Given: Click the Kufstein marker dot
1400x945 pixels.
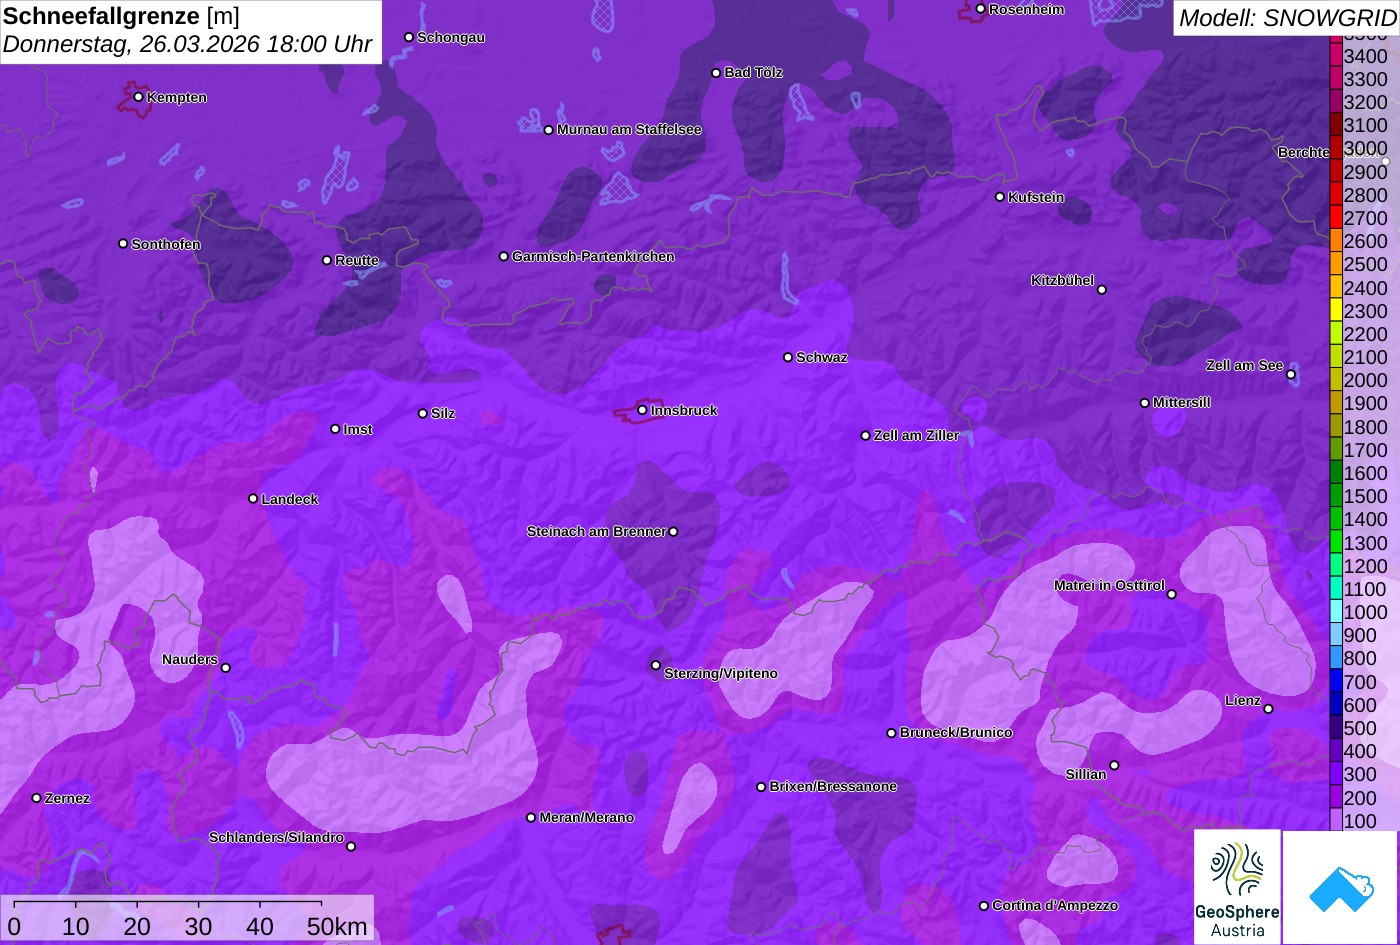Looking at the screenshot, I should point(999,197).
